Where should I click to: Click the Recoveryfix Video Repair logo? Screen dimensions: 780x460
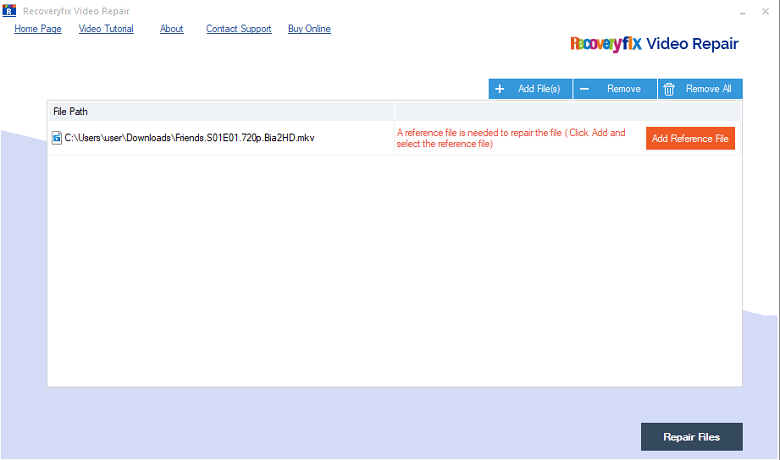coord(654,44)
